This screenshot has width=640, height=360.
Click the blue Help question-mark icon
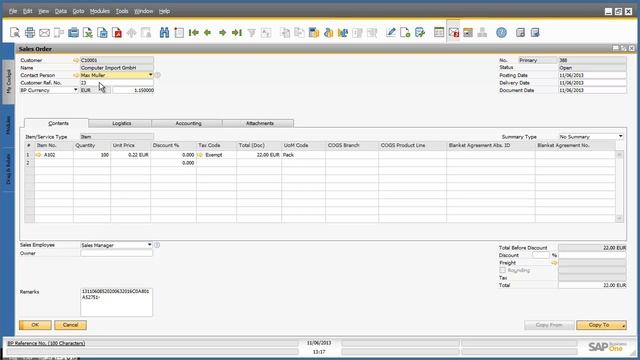(x=501, y=33)
